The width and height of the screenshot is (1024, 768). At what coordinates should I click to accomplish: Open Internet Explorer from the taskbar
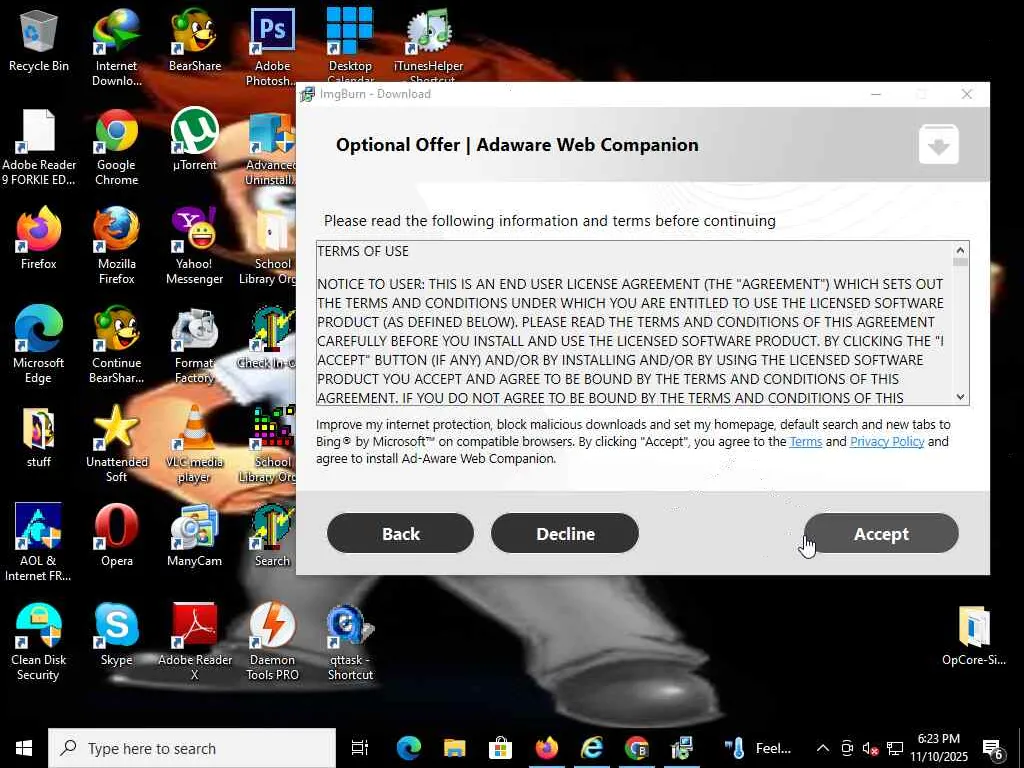point(592,748)
